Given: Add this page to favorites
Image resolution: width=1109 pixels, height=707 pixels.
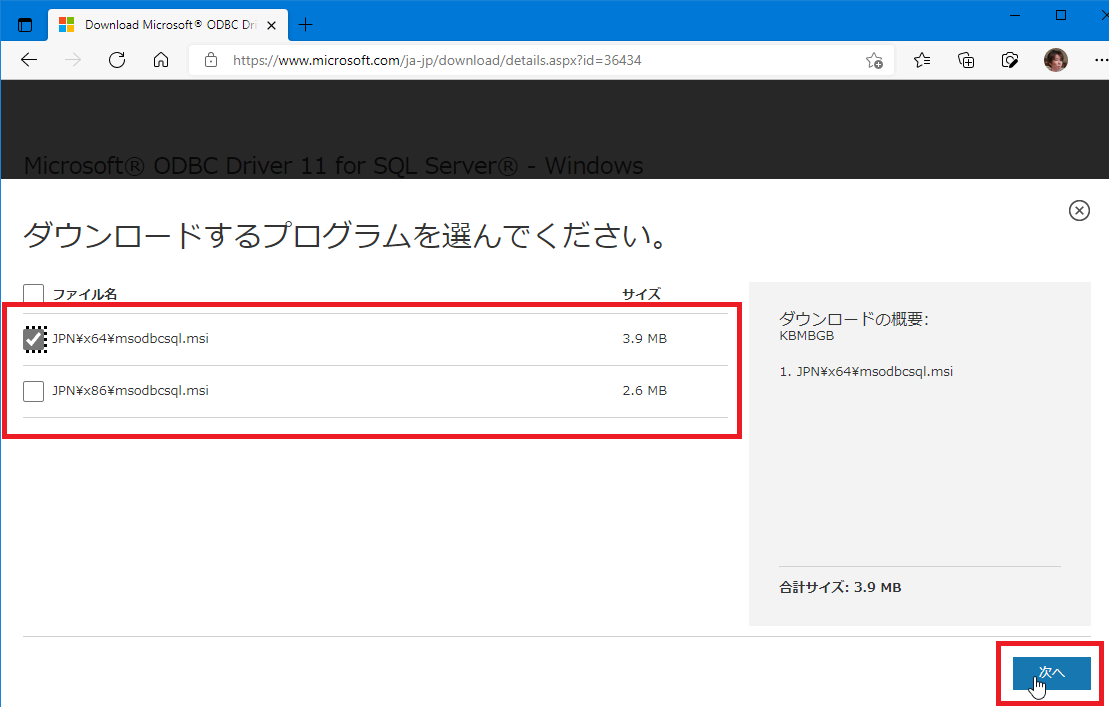Looking at the screenshot, I should point(874,60).
